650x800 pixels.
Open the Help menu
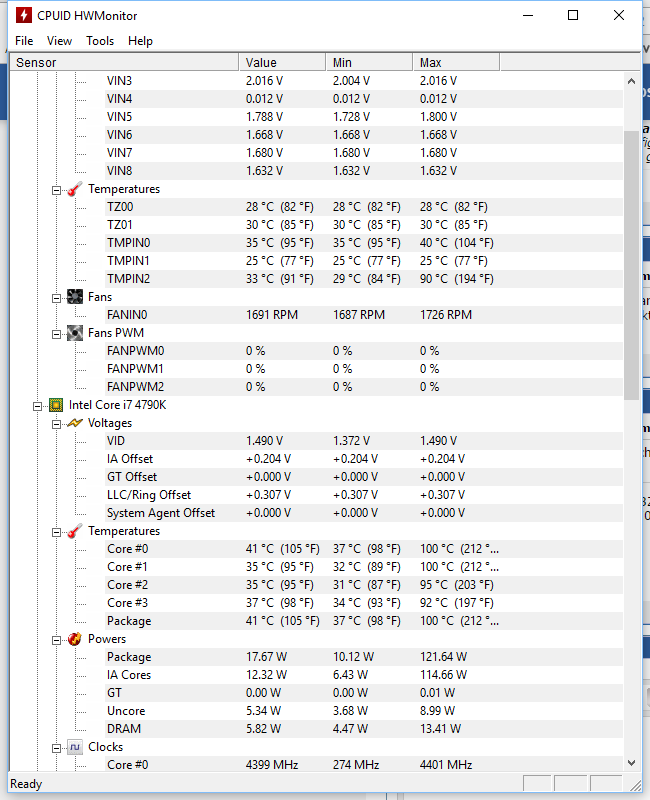coord(140,41)
